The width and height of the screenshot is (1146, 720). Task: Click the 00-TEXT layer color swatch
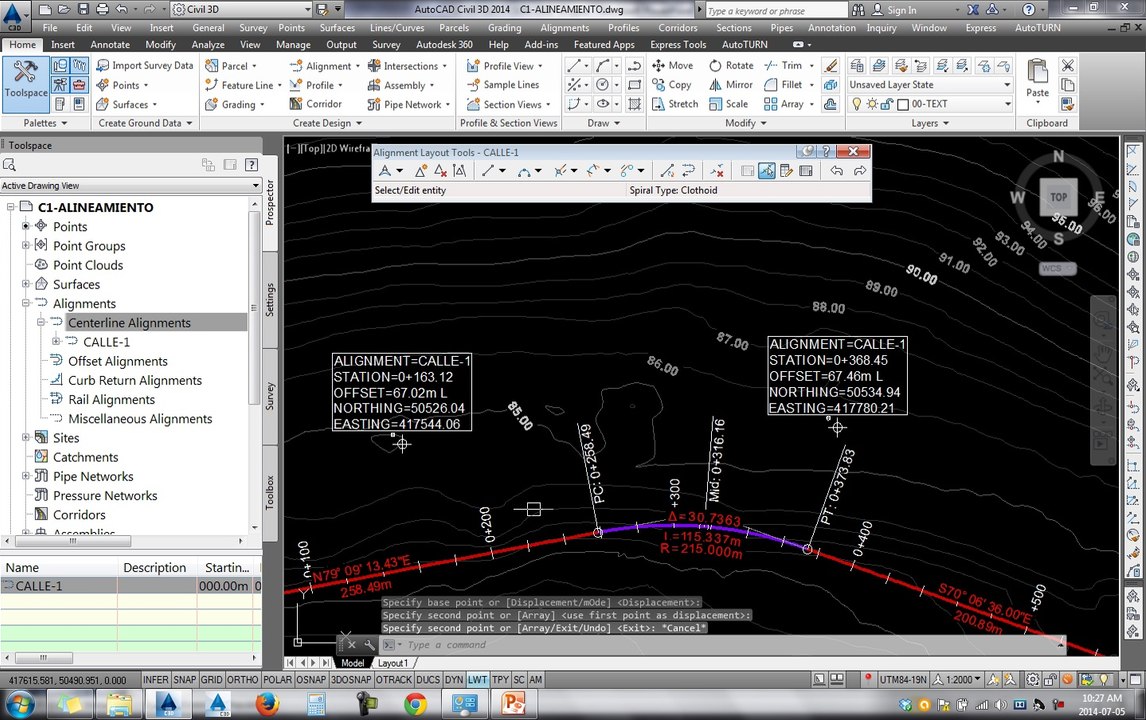903,105
